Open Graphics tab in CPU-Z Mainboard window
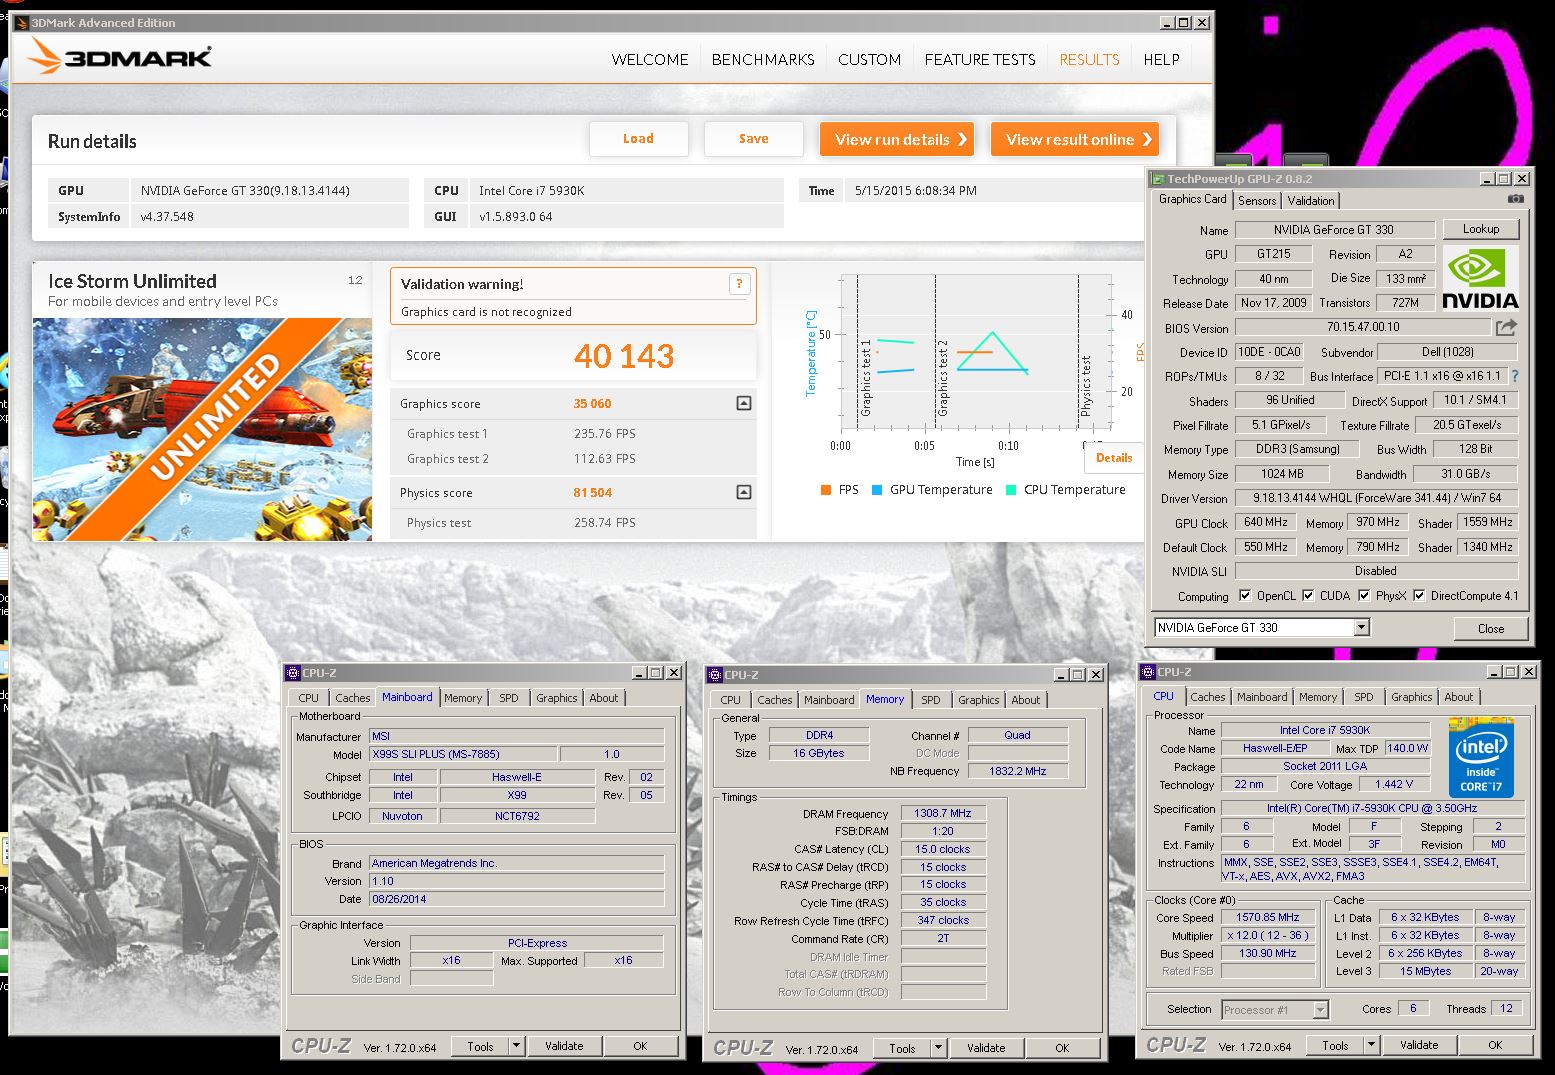 (556, 698)
